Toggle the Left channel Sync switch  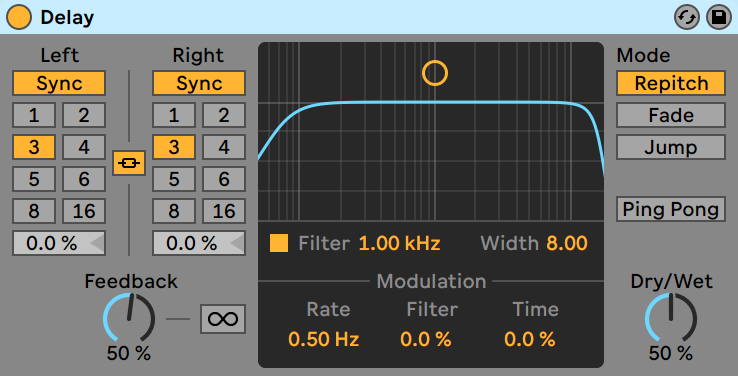(x=59, y=83)
